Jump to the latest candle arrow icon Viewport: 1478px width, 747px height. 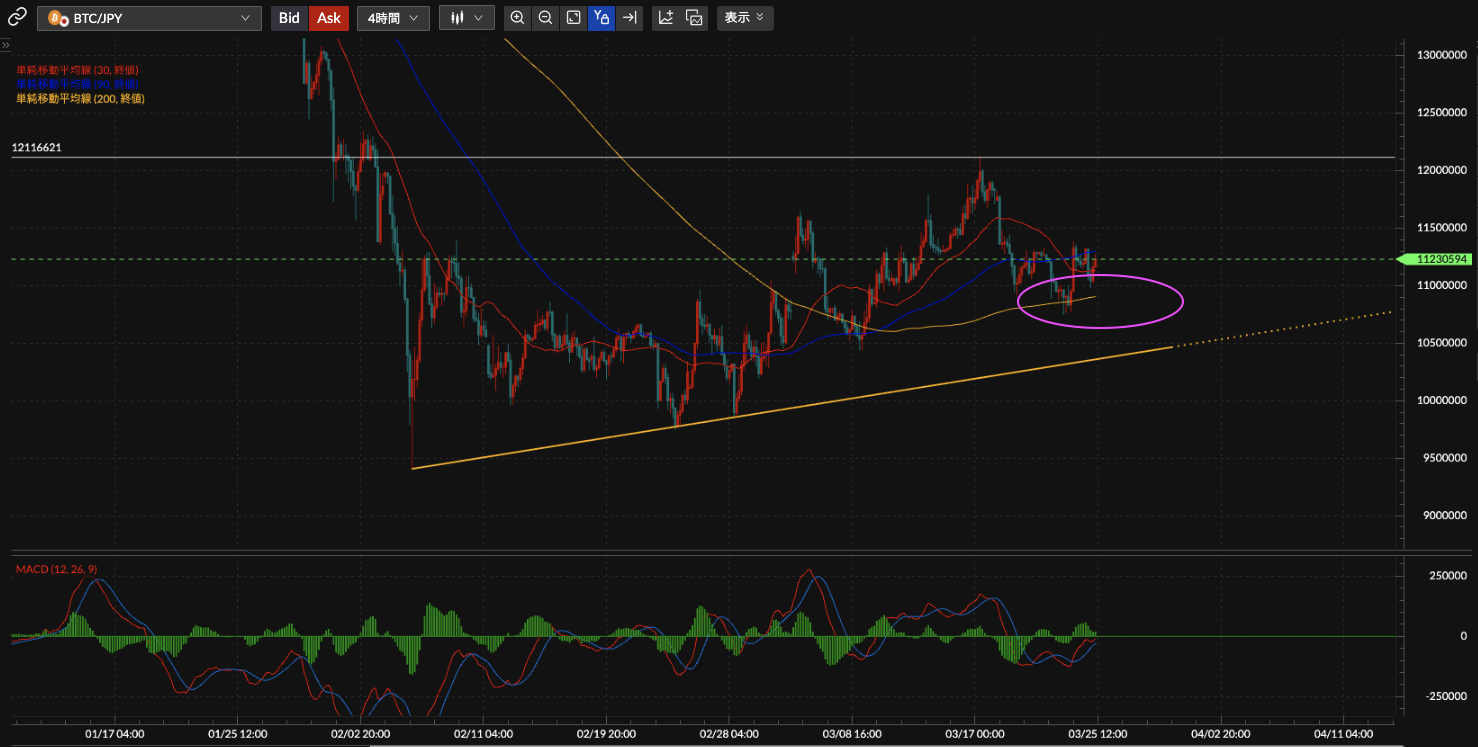point(629,18)
